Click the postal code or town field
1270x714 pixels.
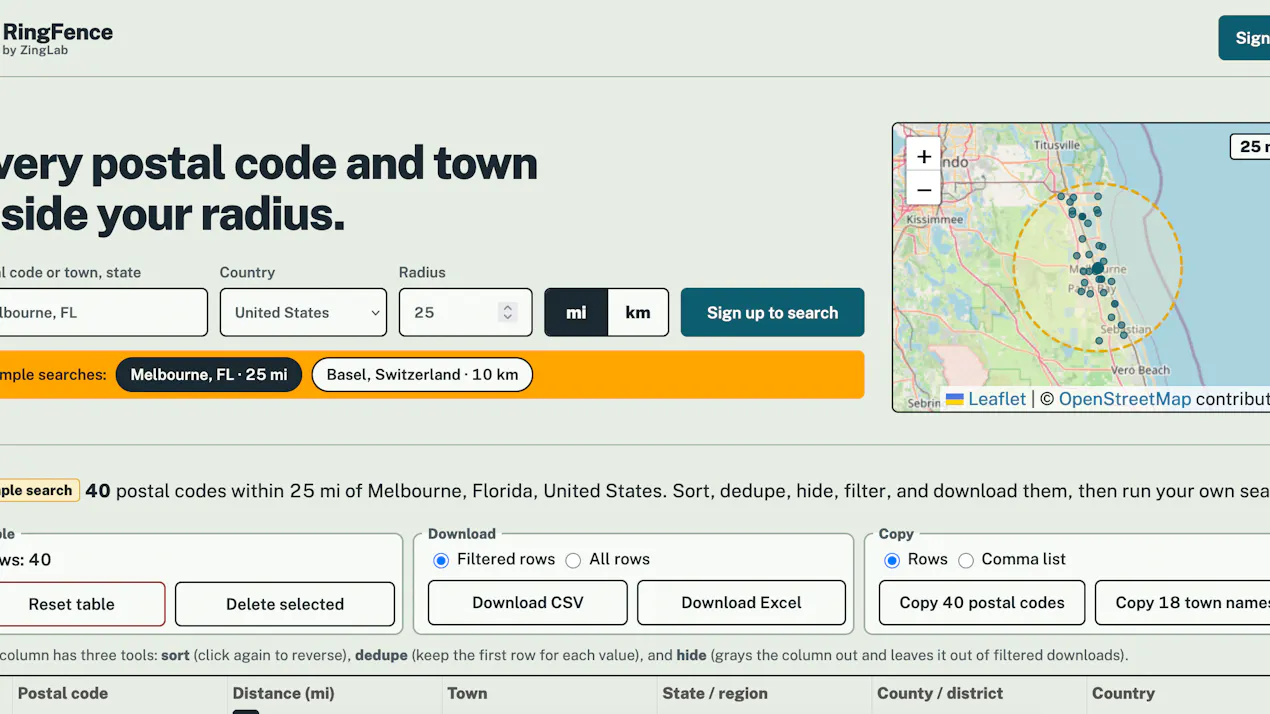coord(102,312)
